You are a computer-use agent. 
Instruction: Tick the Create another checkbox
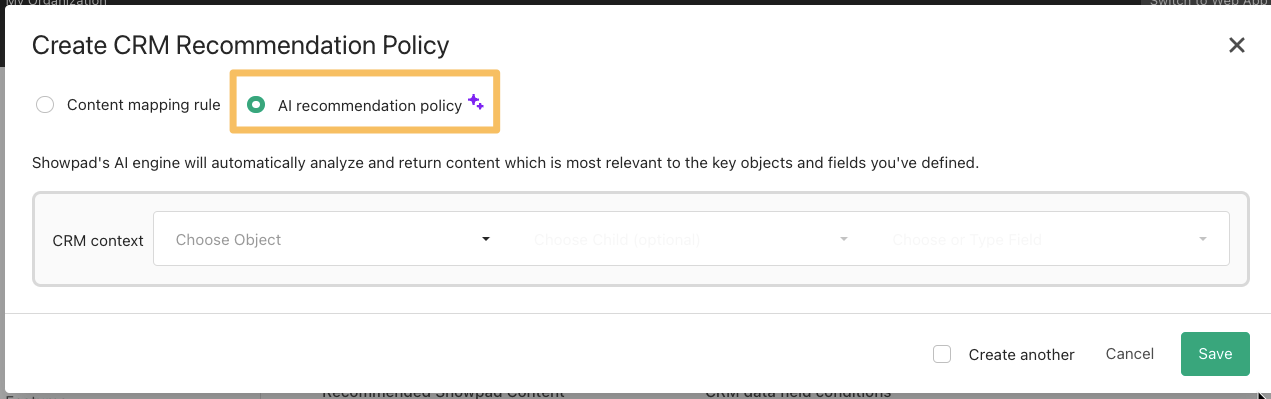pyautogui.click(x=941, y=354)
